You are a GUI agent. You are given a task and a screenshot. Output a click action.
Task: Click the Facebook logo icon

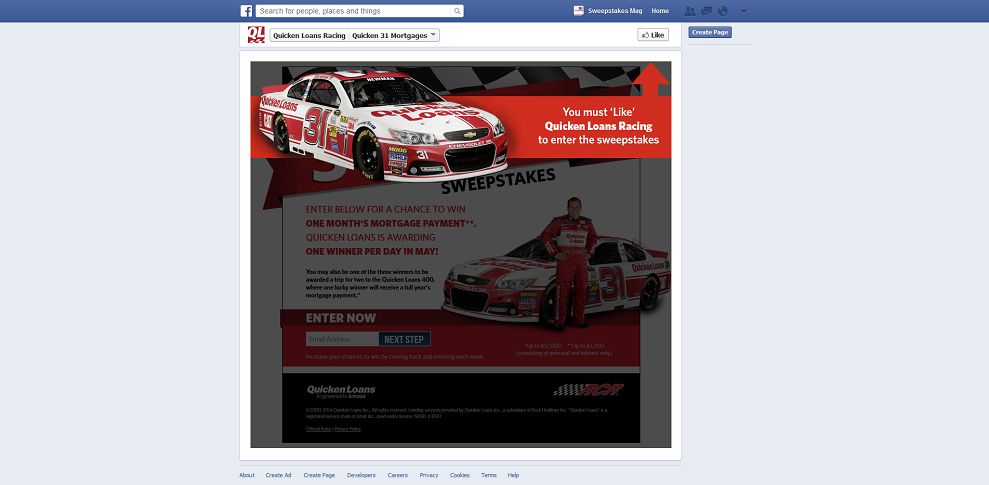click(x=247, y=11)
